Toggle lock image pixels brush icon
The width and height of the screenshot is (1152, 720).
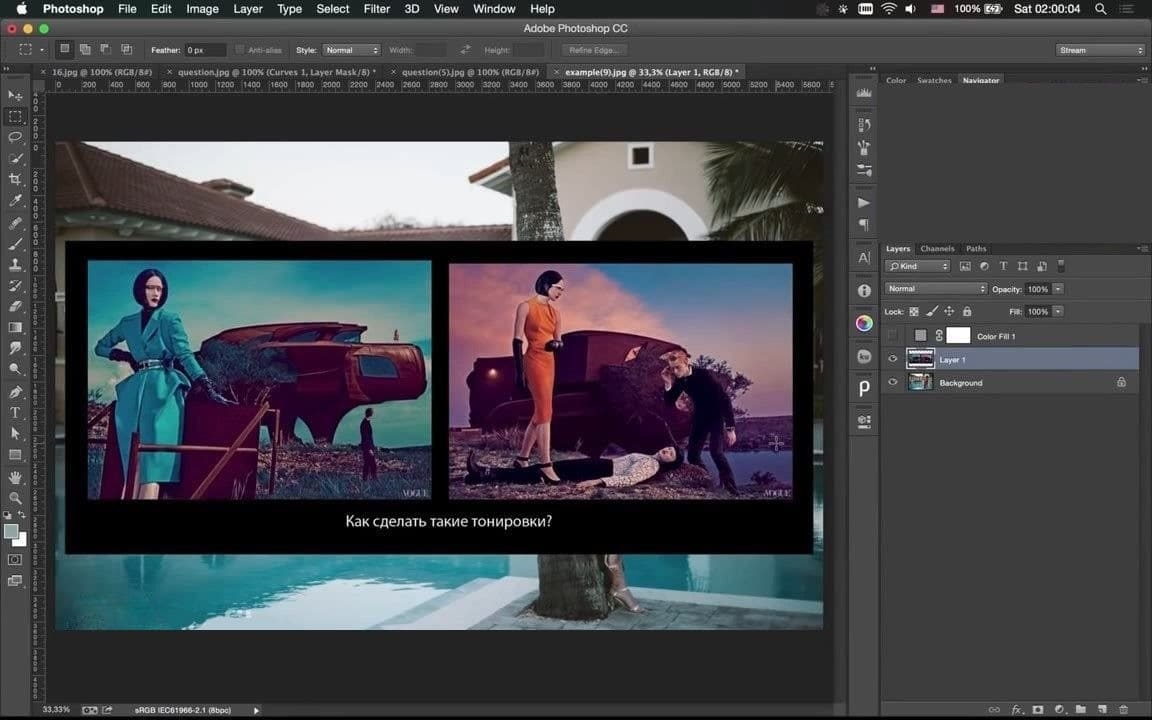click(x=932, y=312)
